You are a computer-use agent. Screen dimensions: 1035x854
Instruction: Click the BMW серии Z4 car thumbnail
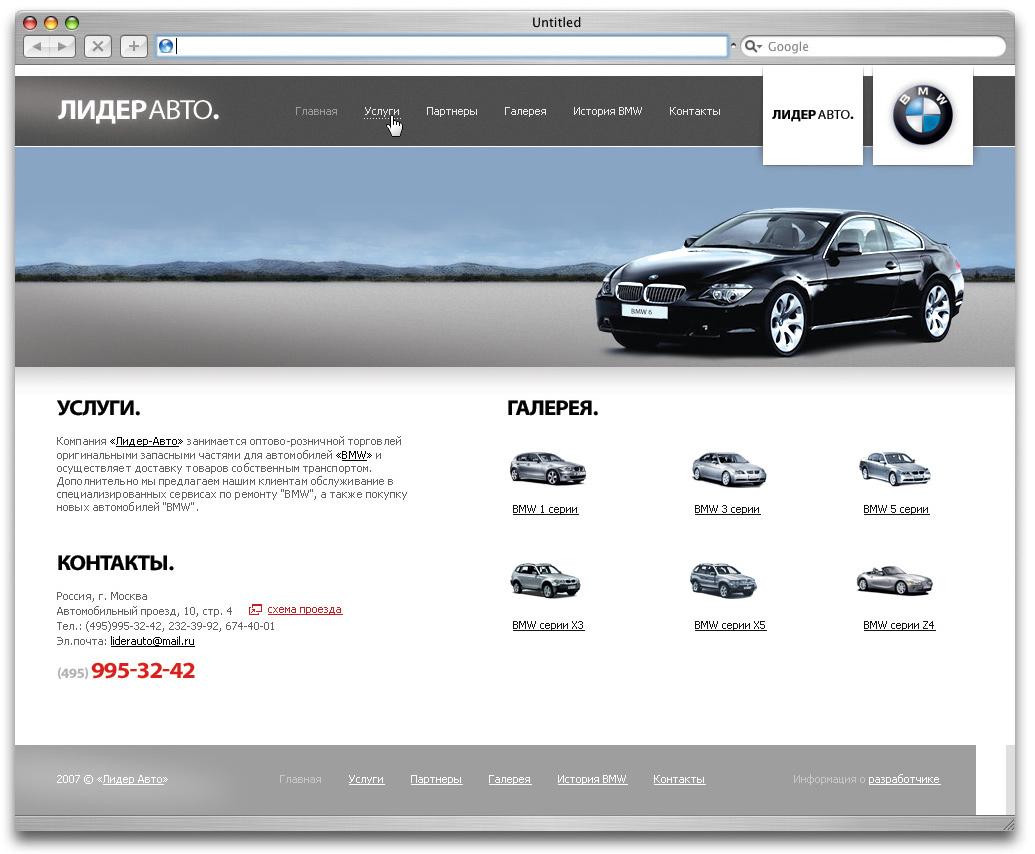pyautogui.click(x=894, y=580)
